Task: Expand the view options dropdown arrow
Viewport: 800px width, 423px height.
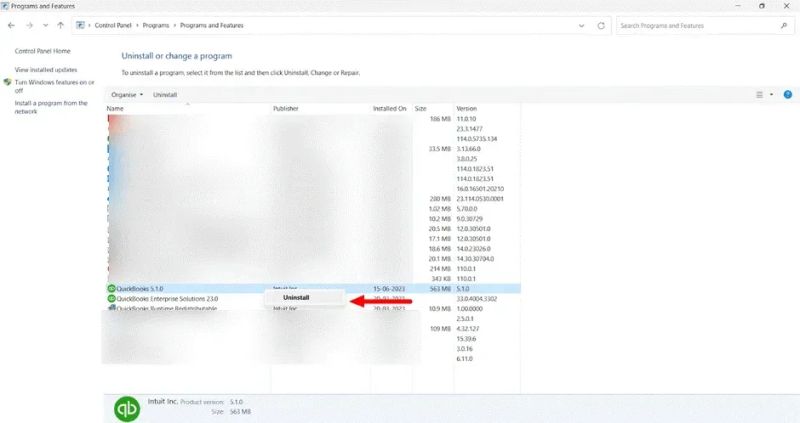Action: pos(771,95)
